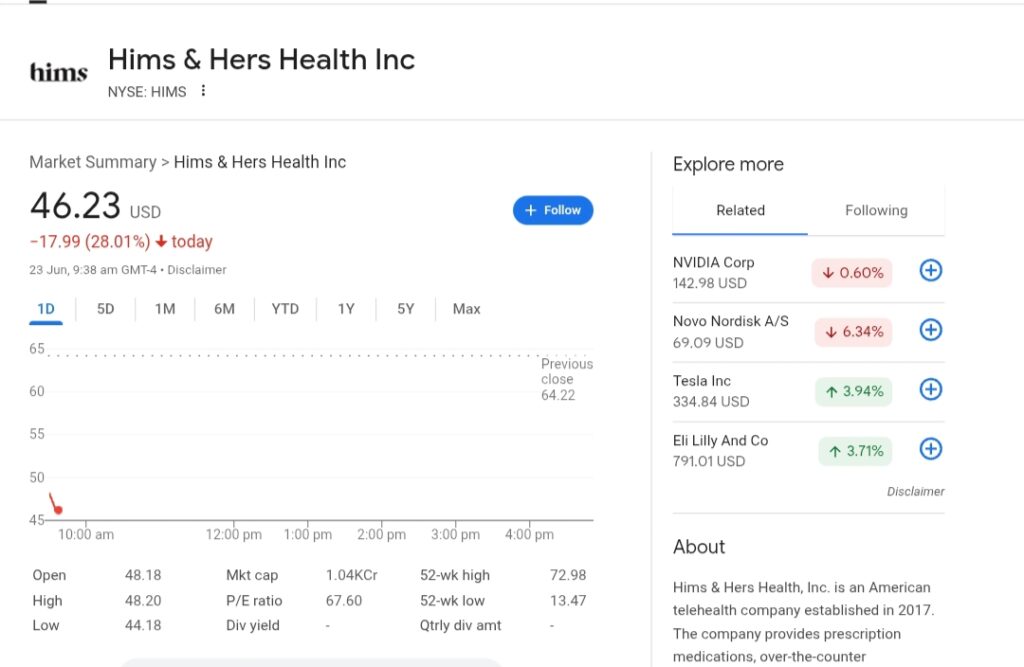Click the 52-wk high value 72.98

coord(568,575)
